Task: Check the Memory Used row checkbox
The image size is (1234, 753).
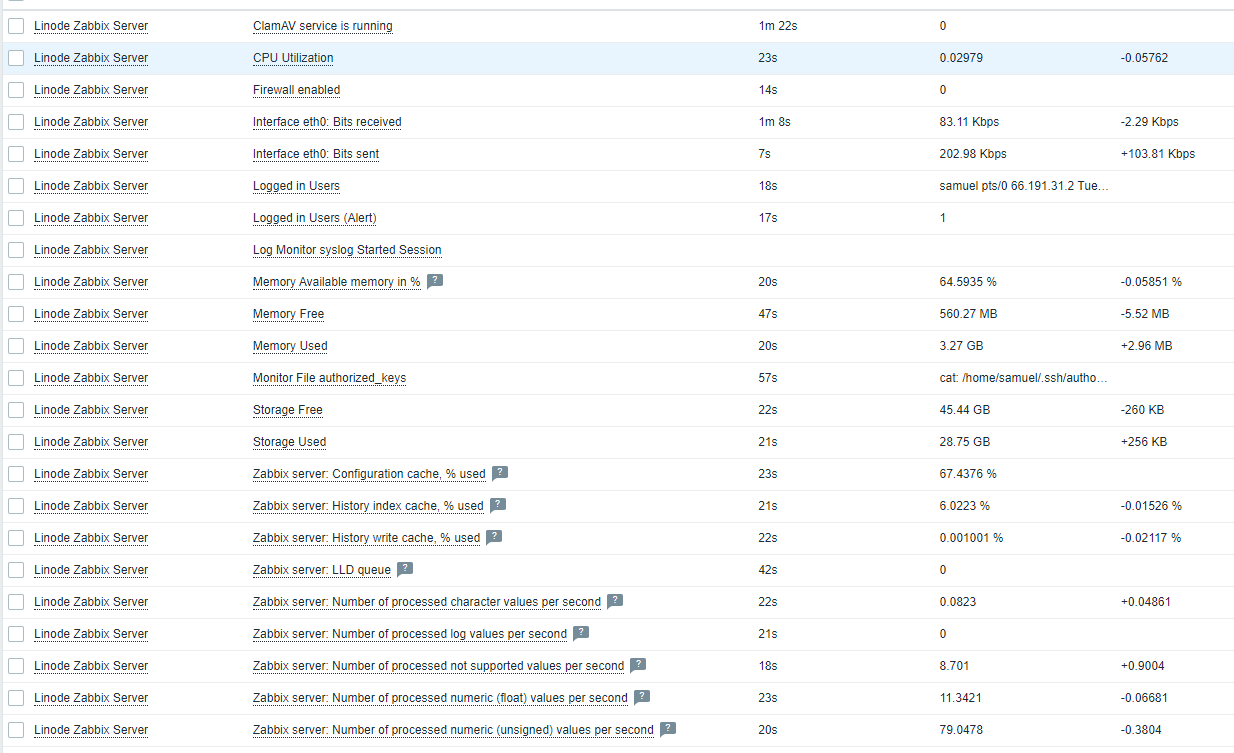Action: [x=16, y=346]
